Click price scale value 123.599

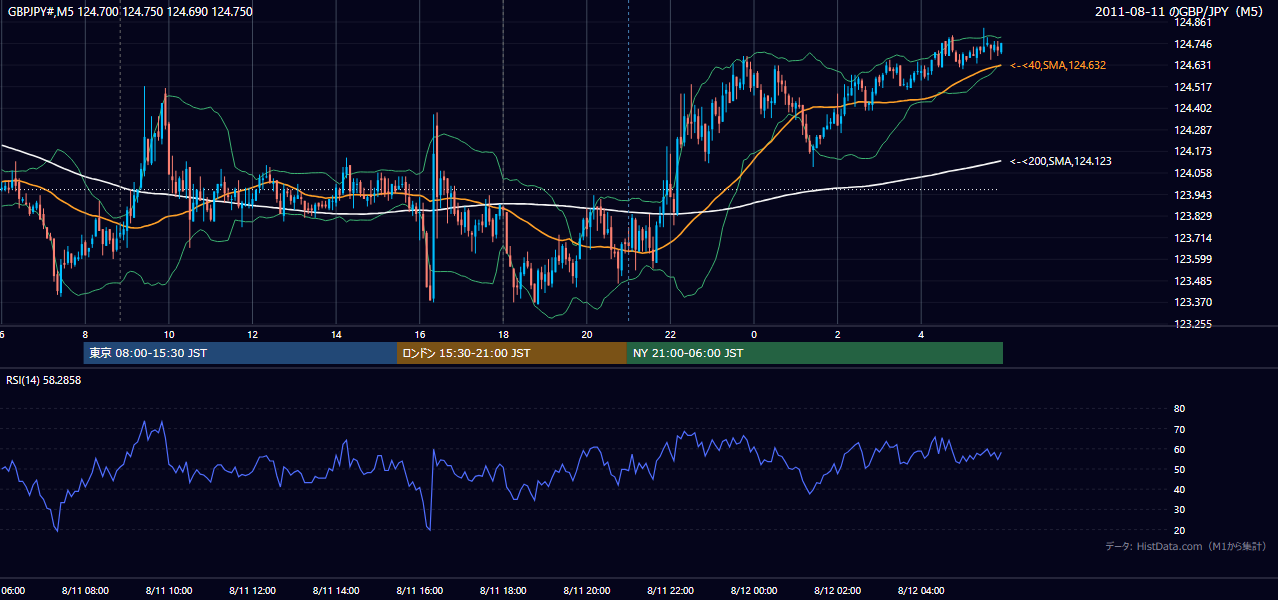[1192, 259]
